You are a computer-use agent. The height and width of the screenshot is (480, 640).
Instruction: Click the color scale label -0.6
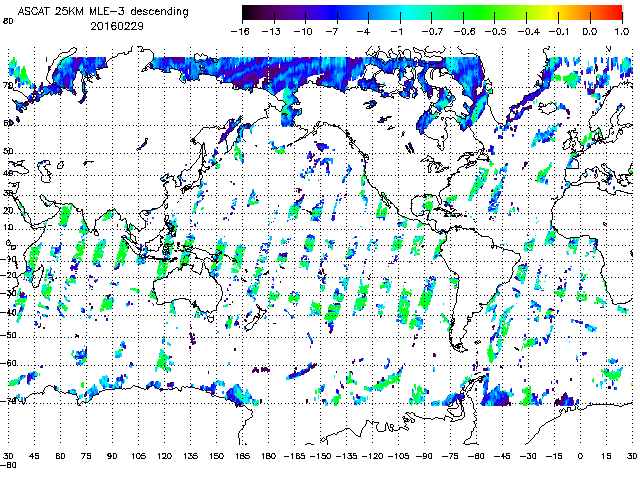click(463, 31)
